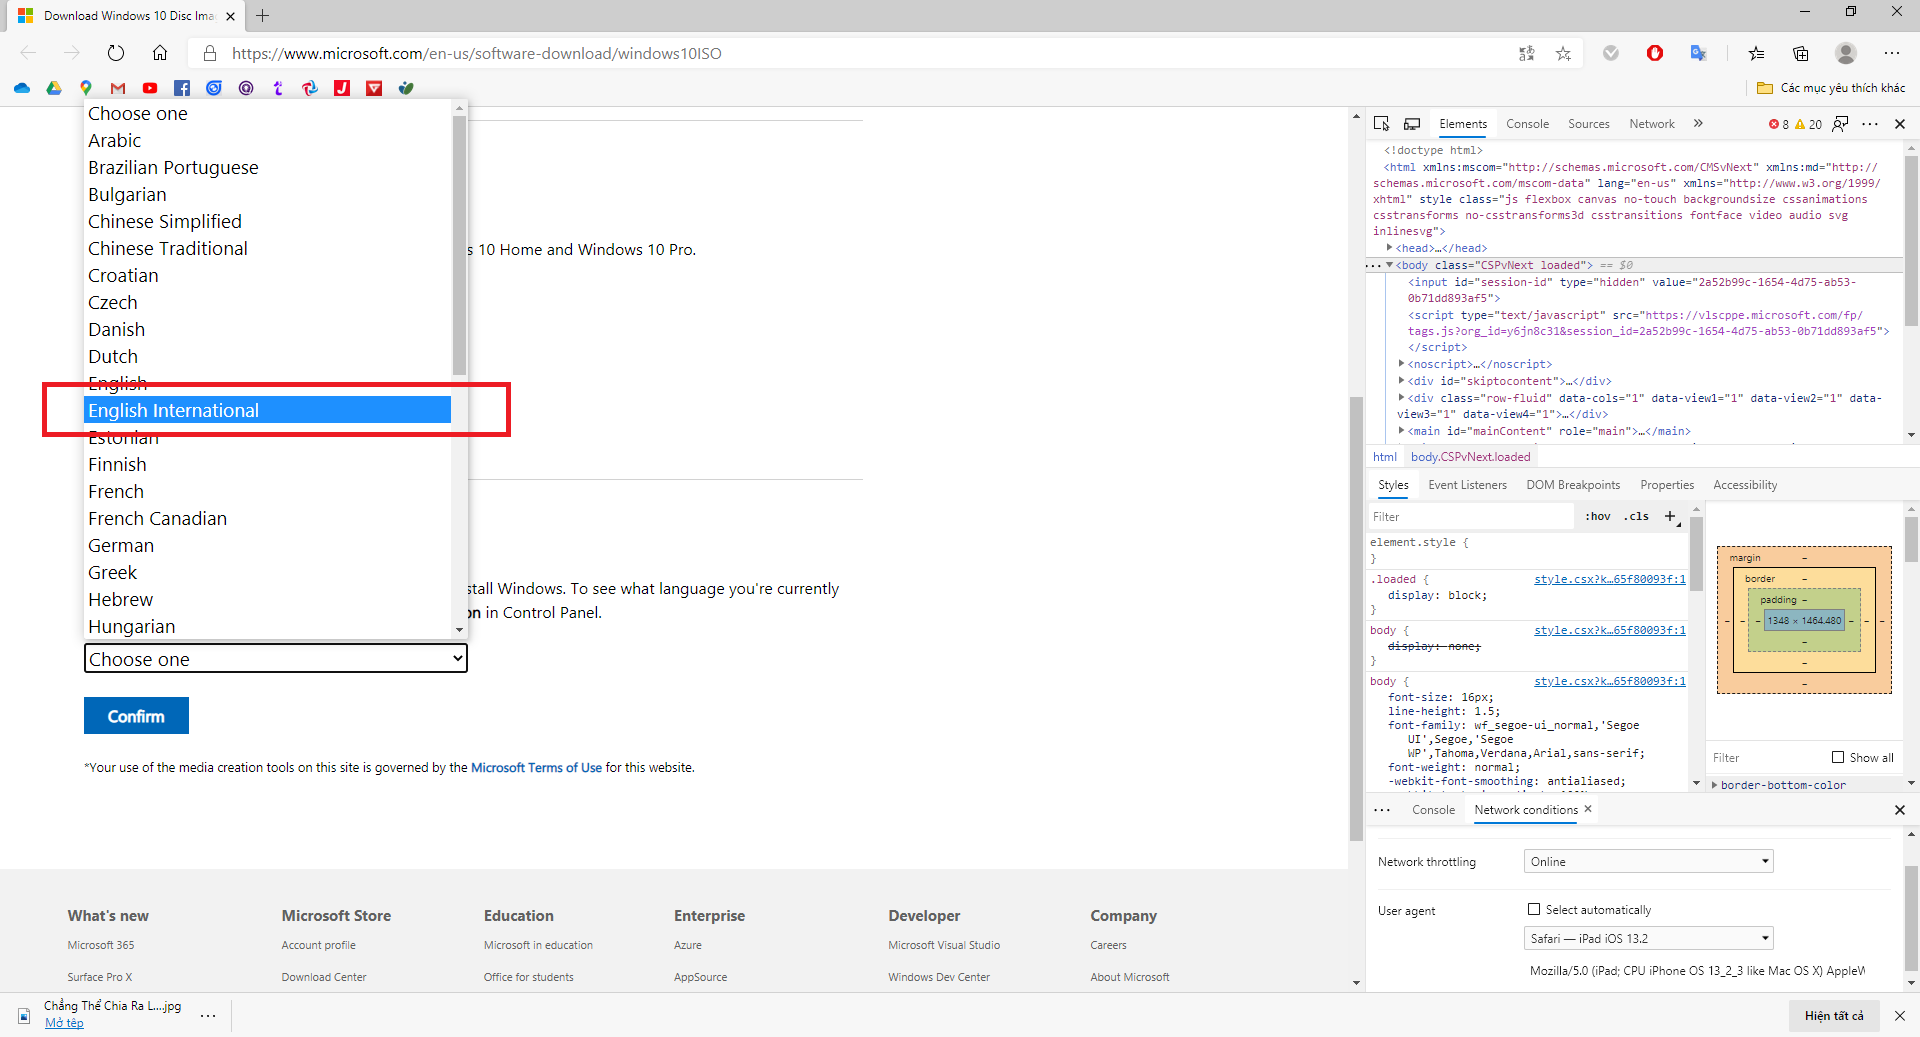Open the Accessibility pane tab
The width and height of the screenshot is (1920, 1037).
pyautogui.click(x=1745, y=485)
